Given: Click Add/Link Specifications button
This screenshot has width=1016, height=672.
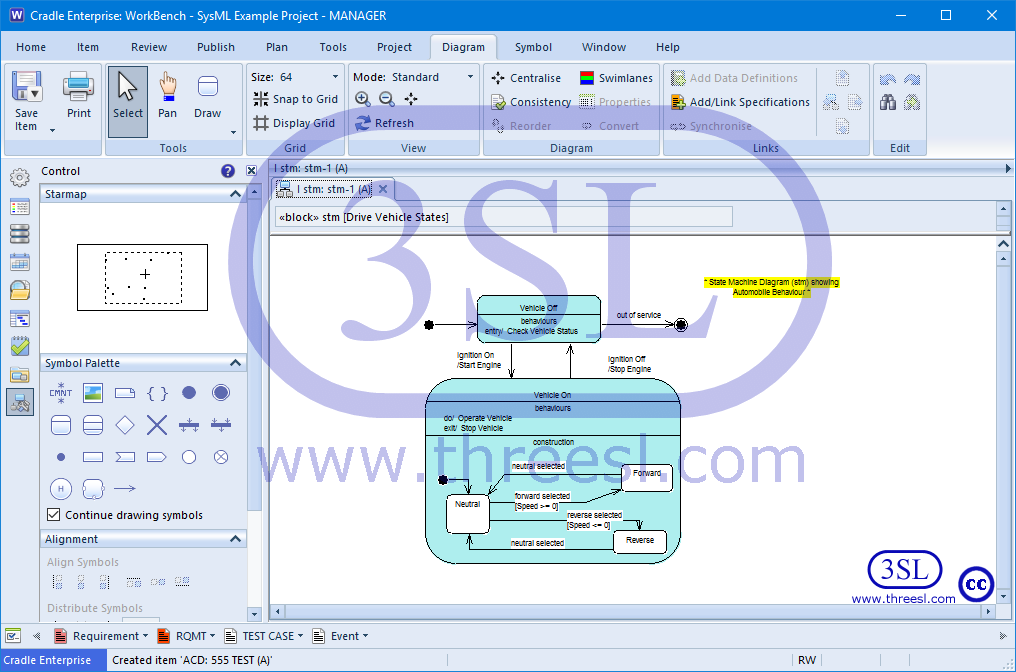Looking at the screenshot, I should click(741, 102).
